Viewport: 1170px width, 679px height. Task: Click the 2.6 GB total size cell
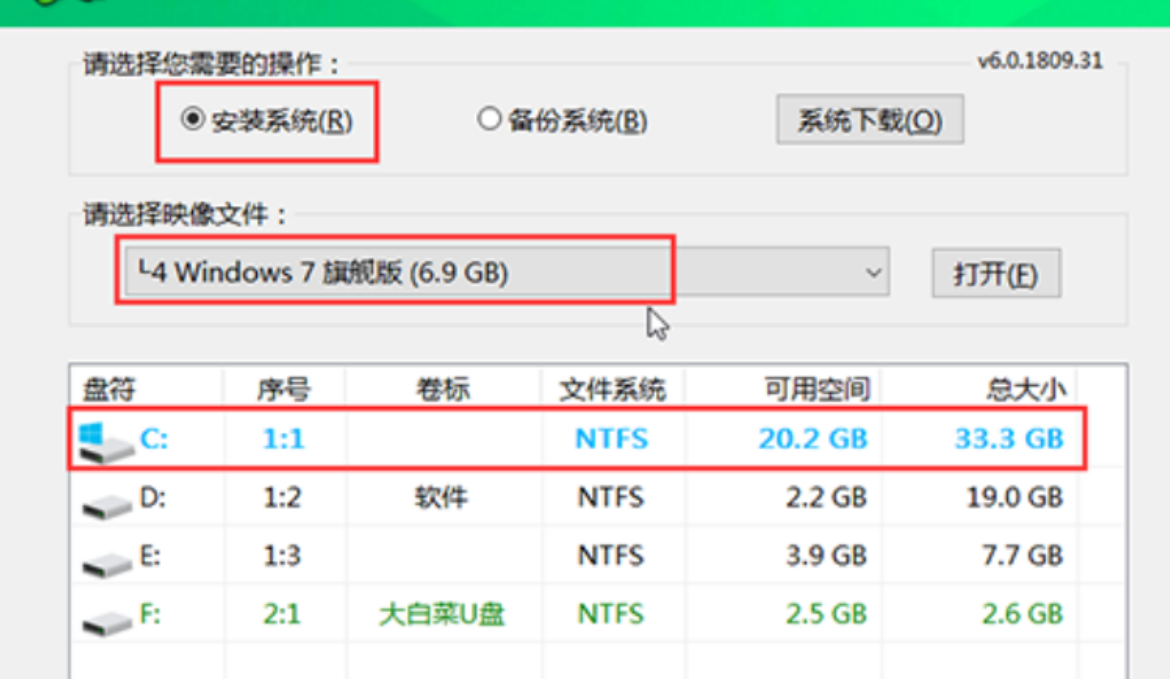click(x=1022, y=613)
